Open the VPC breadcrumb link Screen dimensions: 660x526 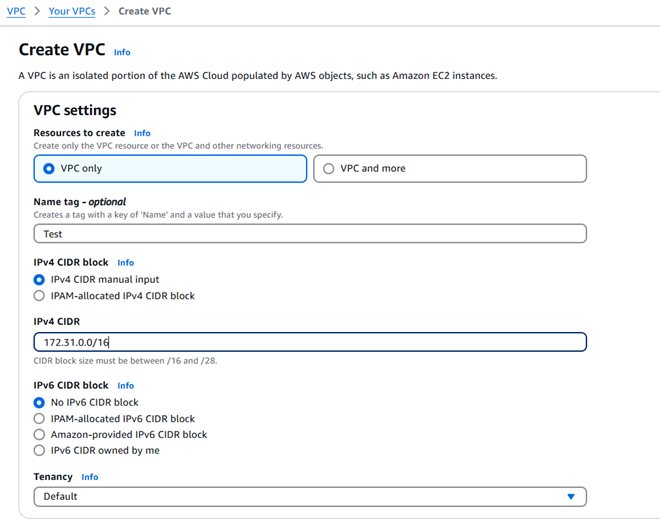click(16, 11)
